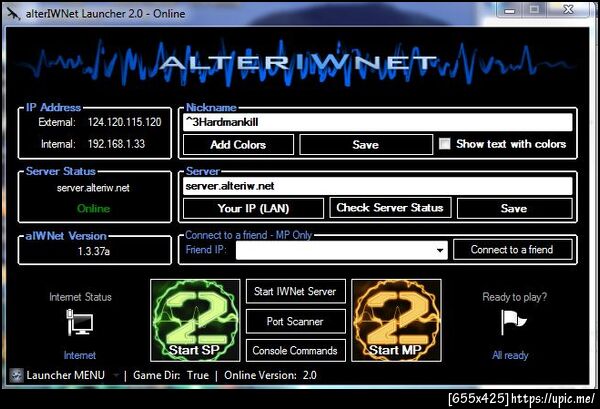Click the Ready to play flag icon
Screen dimensions: 600x409
tap(513, 322)
